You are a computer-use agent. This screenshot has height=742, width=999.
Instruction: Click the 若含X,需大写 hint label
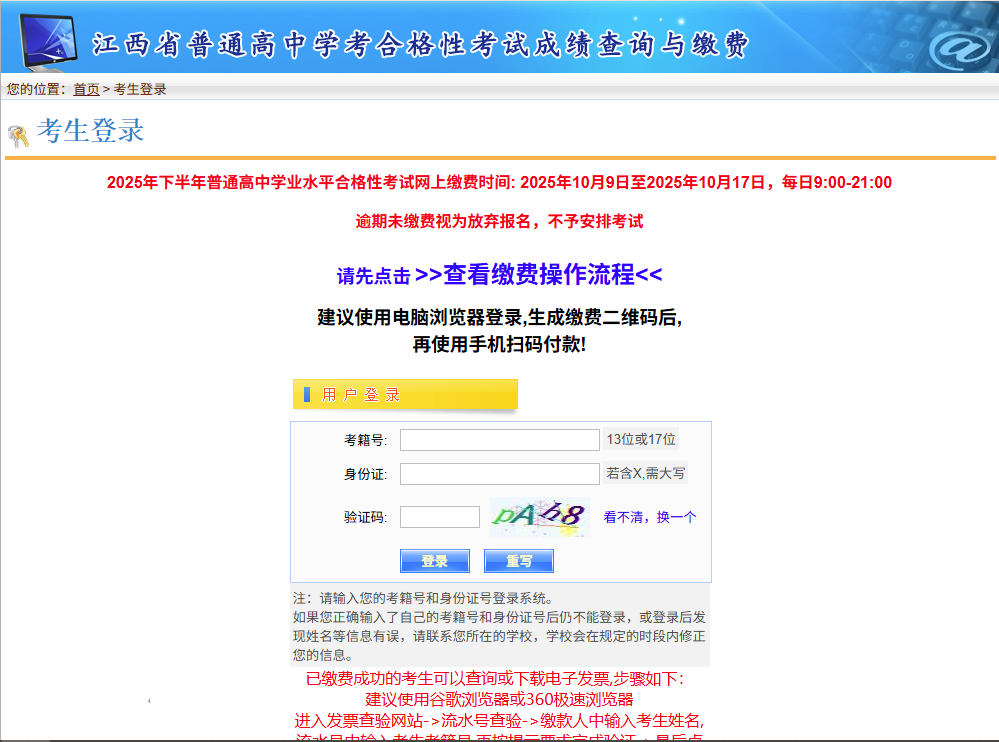[x=645, y=473]
